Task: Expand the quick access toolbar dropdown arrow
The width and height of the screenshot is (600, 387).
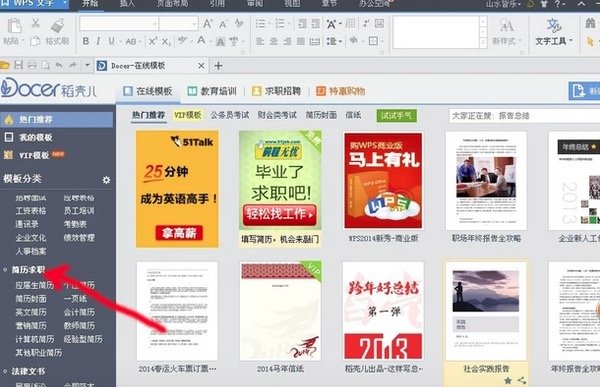Action: pyautogui.click(x=87, y=65)
